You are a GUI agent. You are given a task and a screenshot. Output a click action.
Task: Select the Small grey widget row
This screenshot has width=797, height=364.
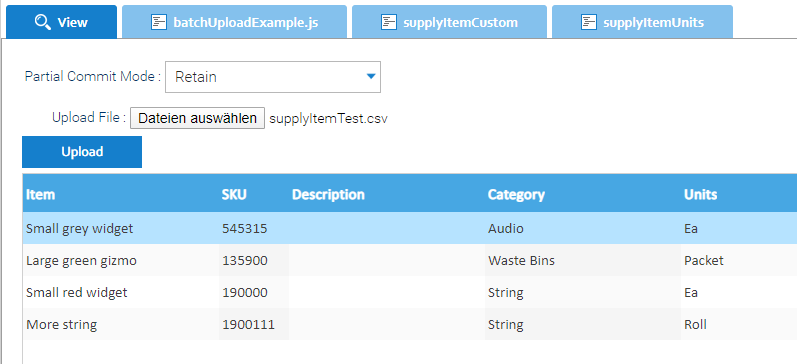pos(410,228)
